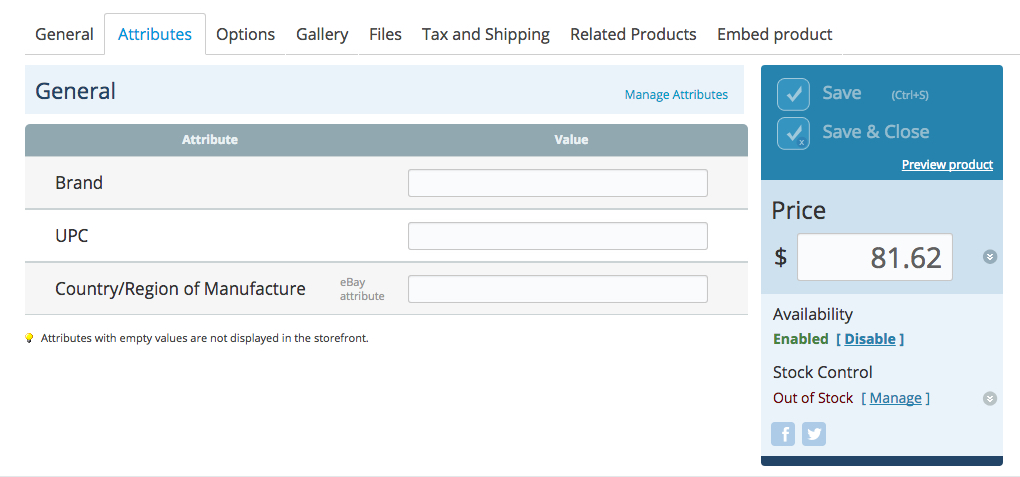
Task: Share product via Facebook icon
Action: point(783,434)
